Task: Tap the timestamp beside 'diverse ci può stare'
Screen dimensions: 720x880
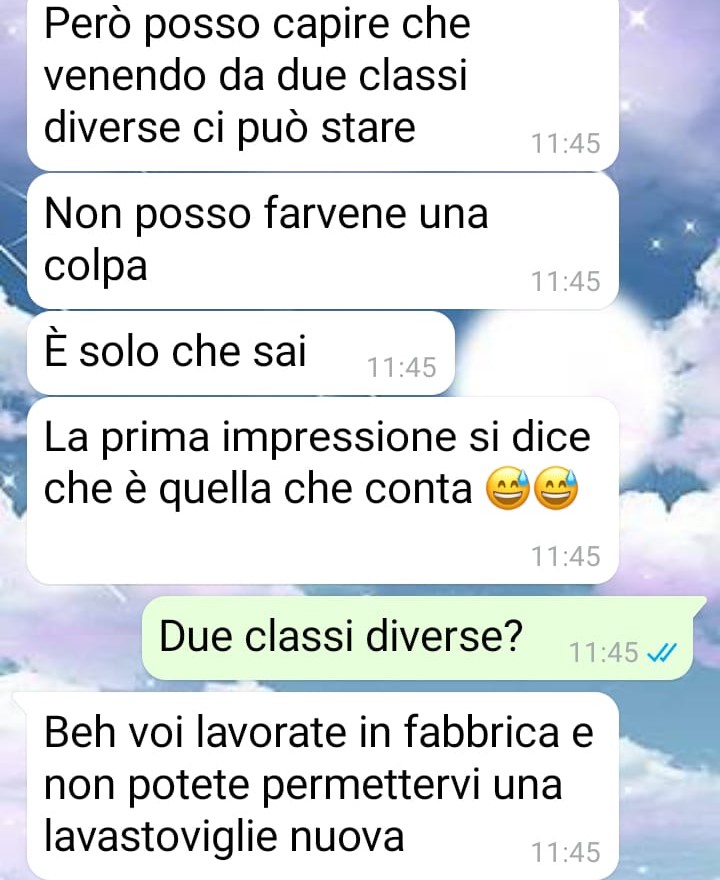Action: click(x=566, y=143)
